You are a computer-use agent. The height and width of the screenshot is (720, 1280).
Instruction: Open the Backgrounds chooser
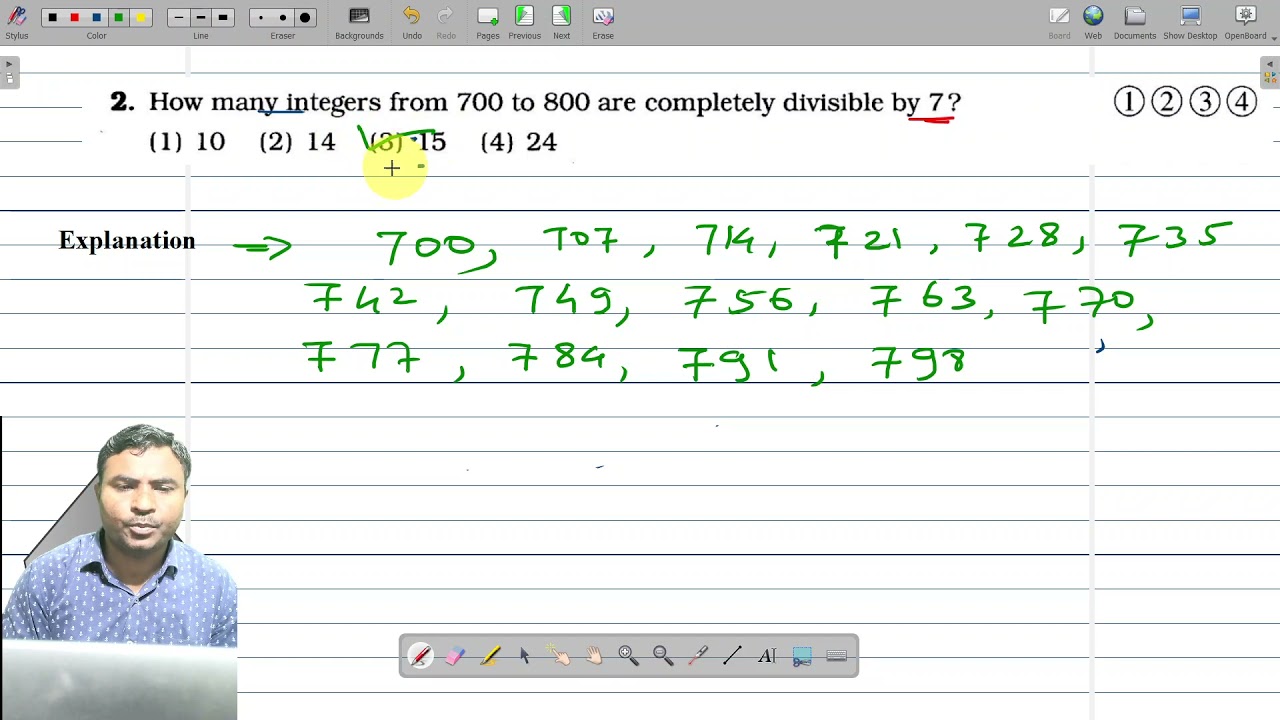click(359, 22)
